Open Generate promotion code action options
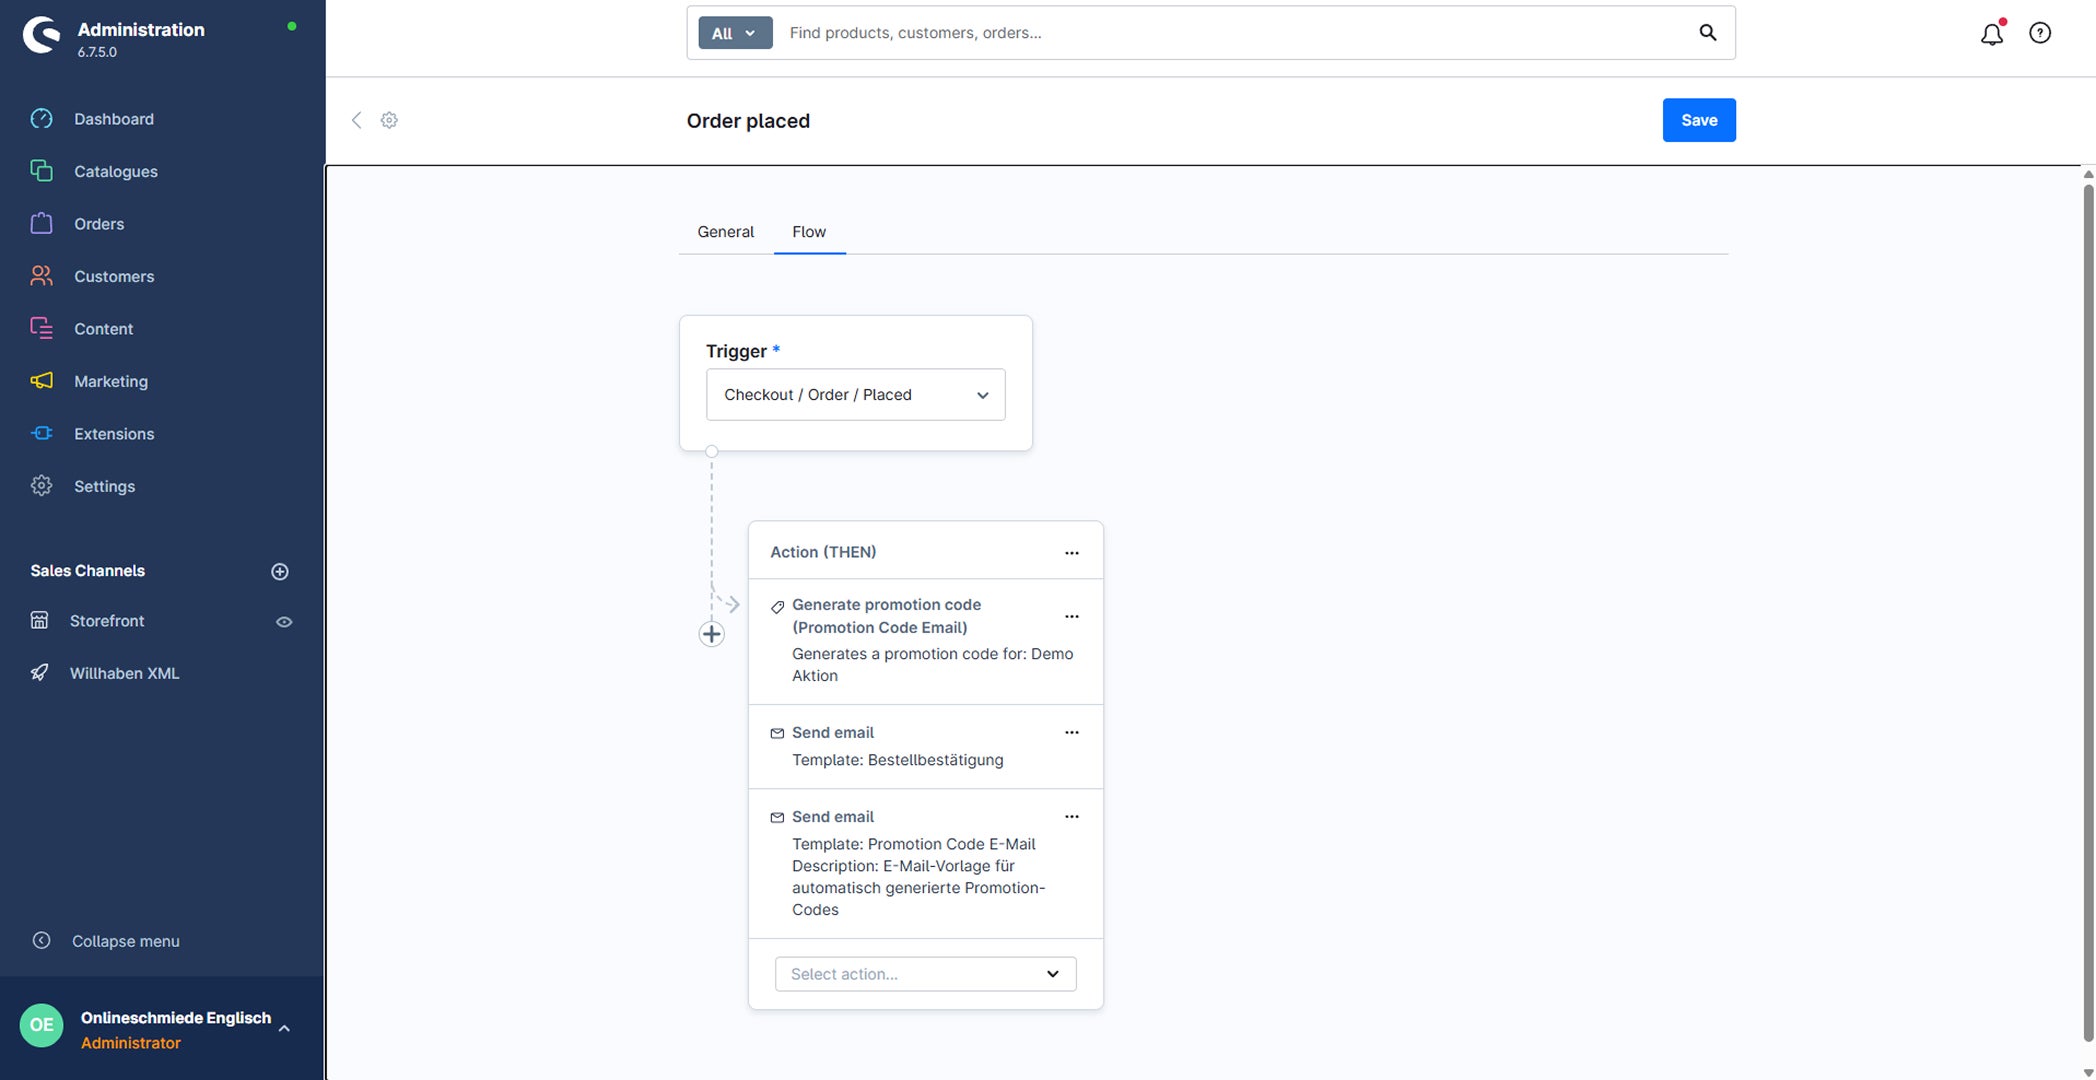Image resolution: width=2096 pixels, height=1080 pixels. click(1072, 616)
